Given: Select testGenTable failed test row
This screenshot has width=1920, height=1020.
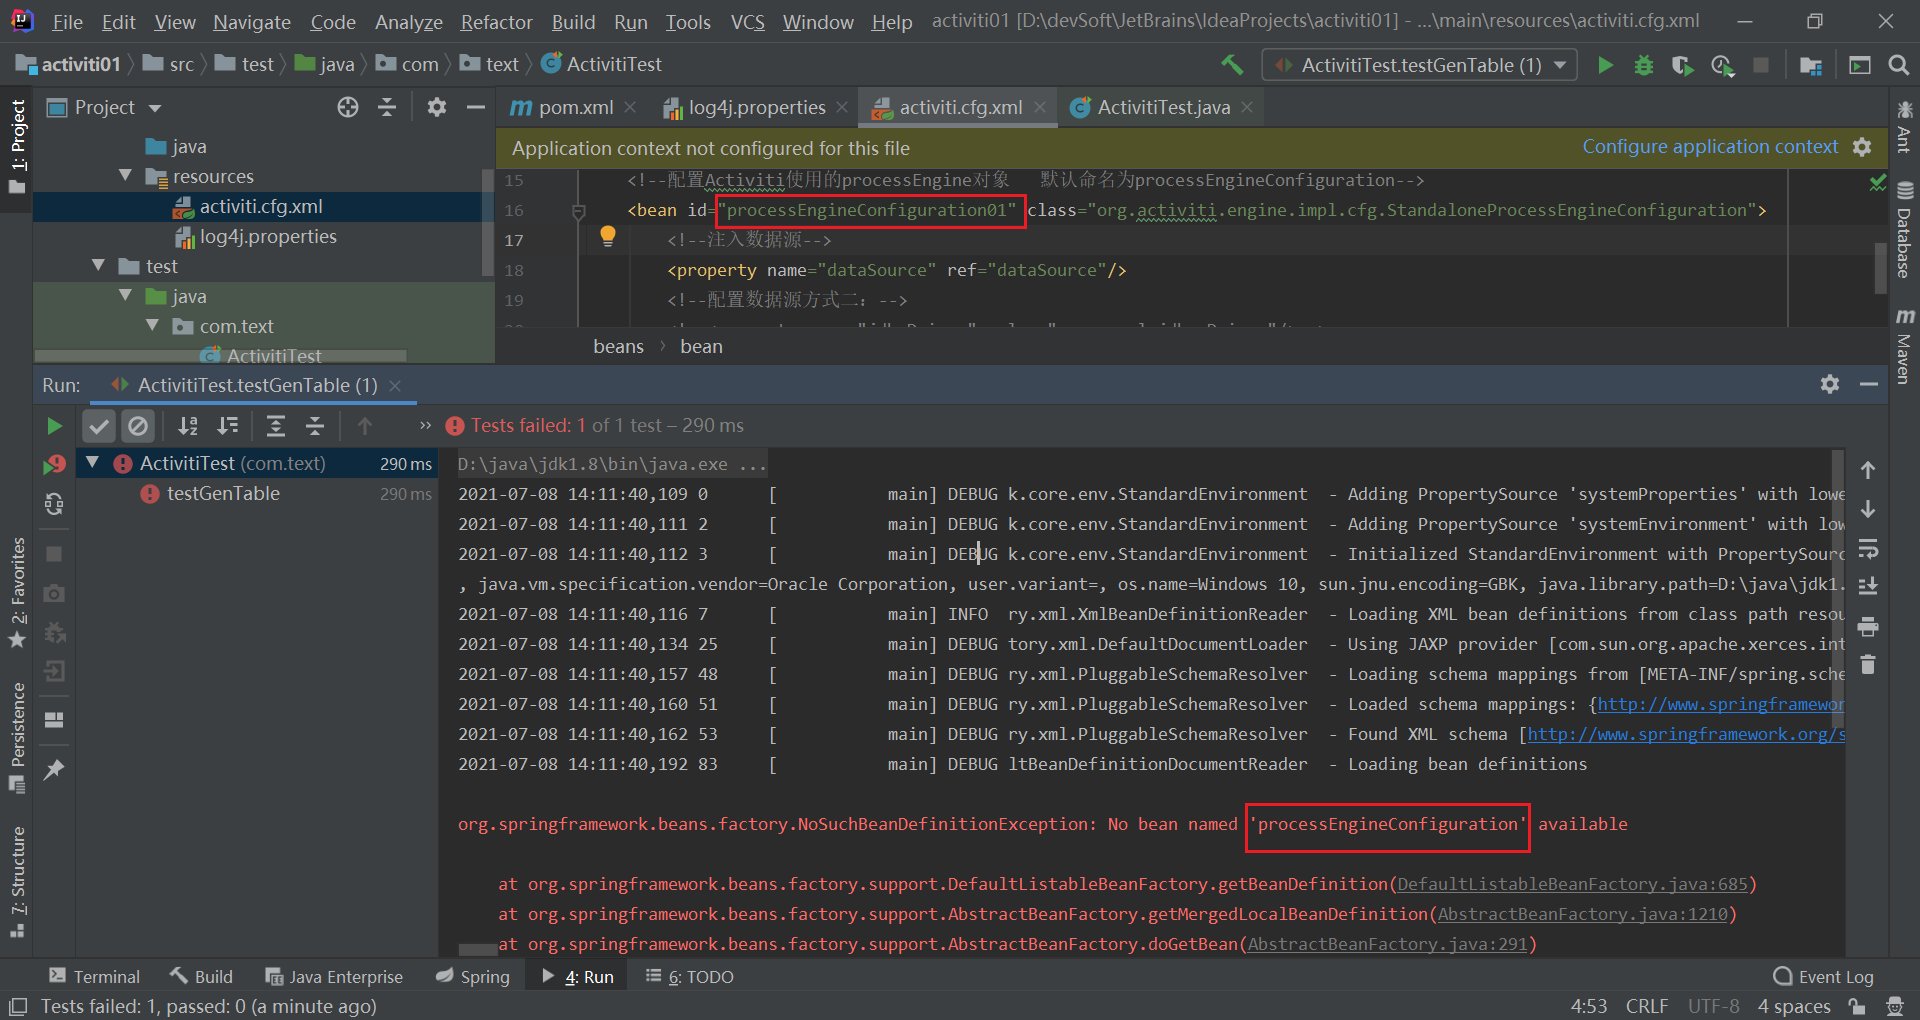Looking at the screenshot, I should tap(257, 494).
